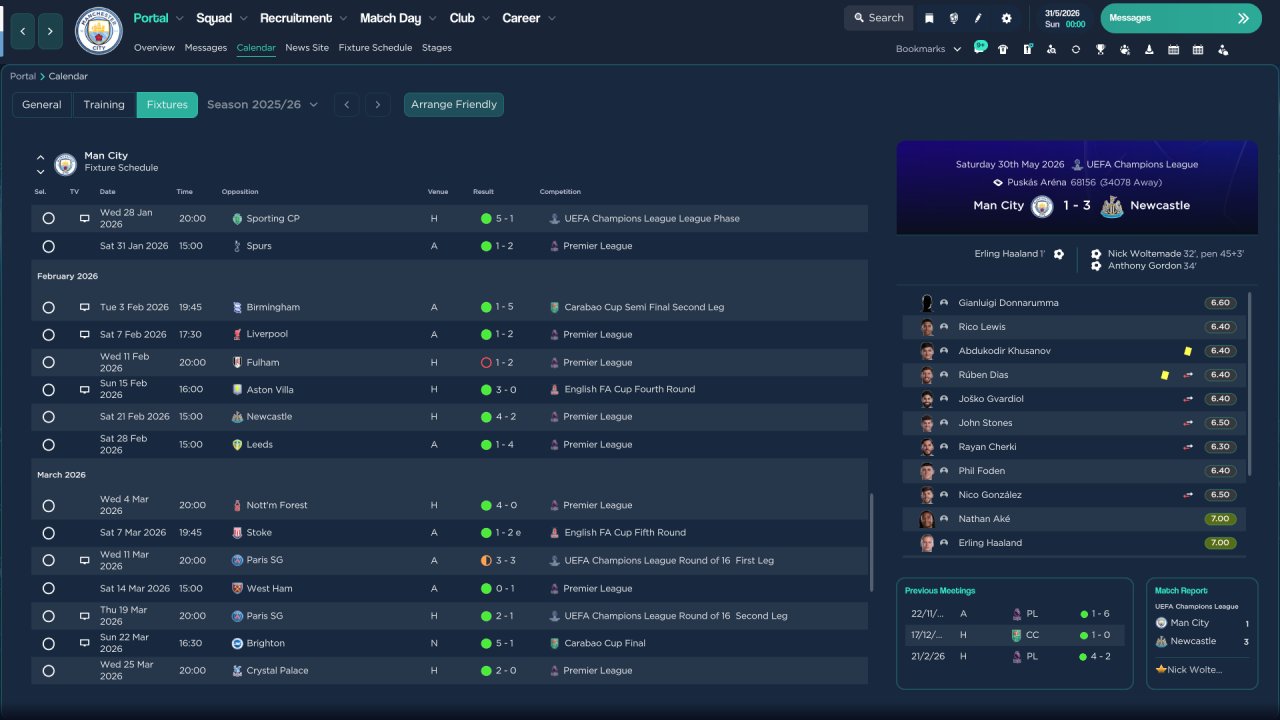
Task: Click the bookmark icon beside Search
Action: [929, 18]
